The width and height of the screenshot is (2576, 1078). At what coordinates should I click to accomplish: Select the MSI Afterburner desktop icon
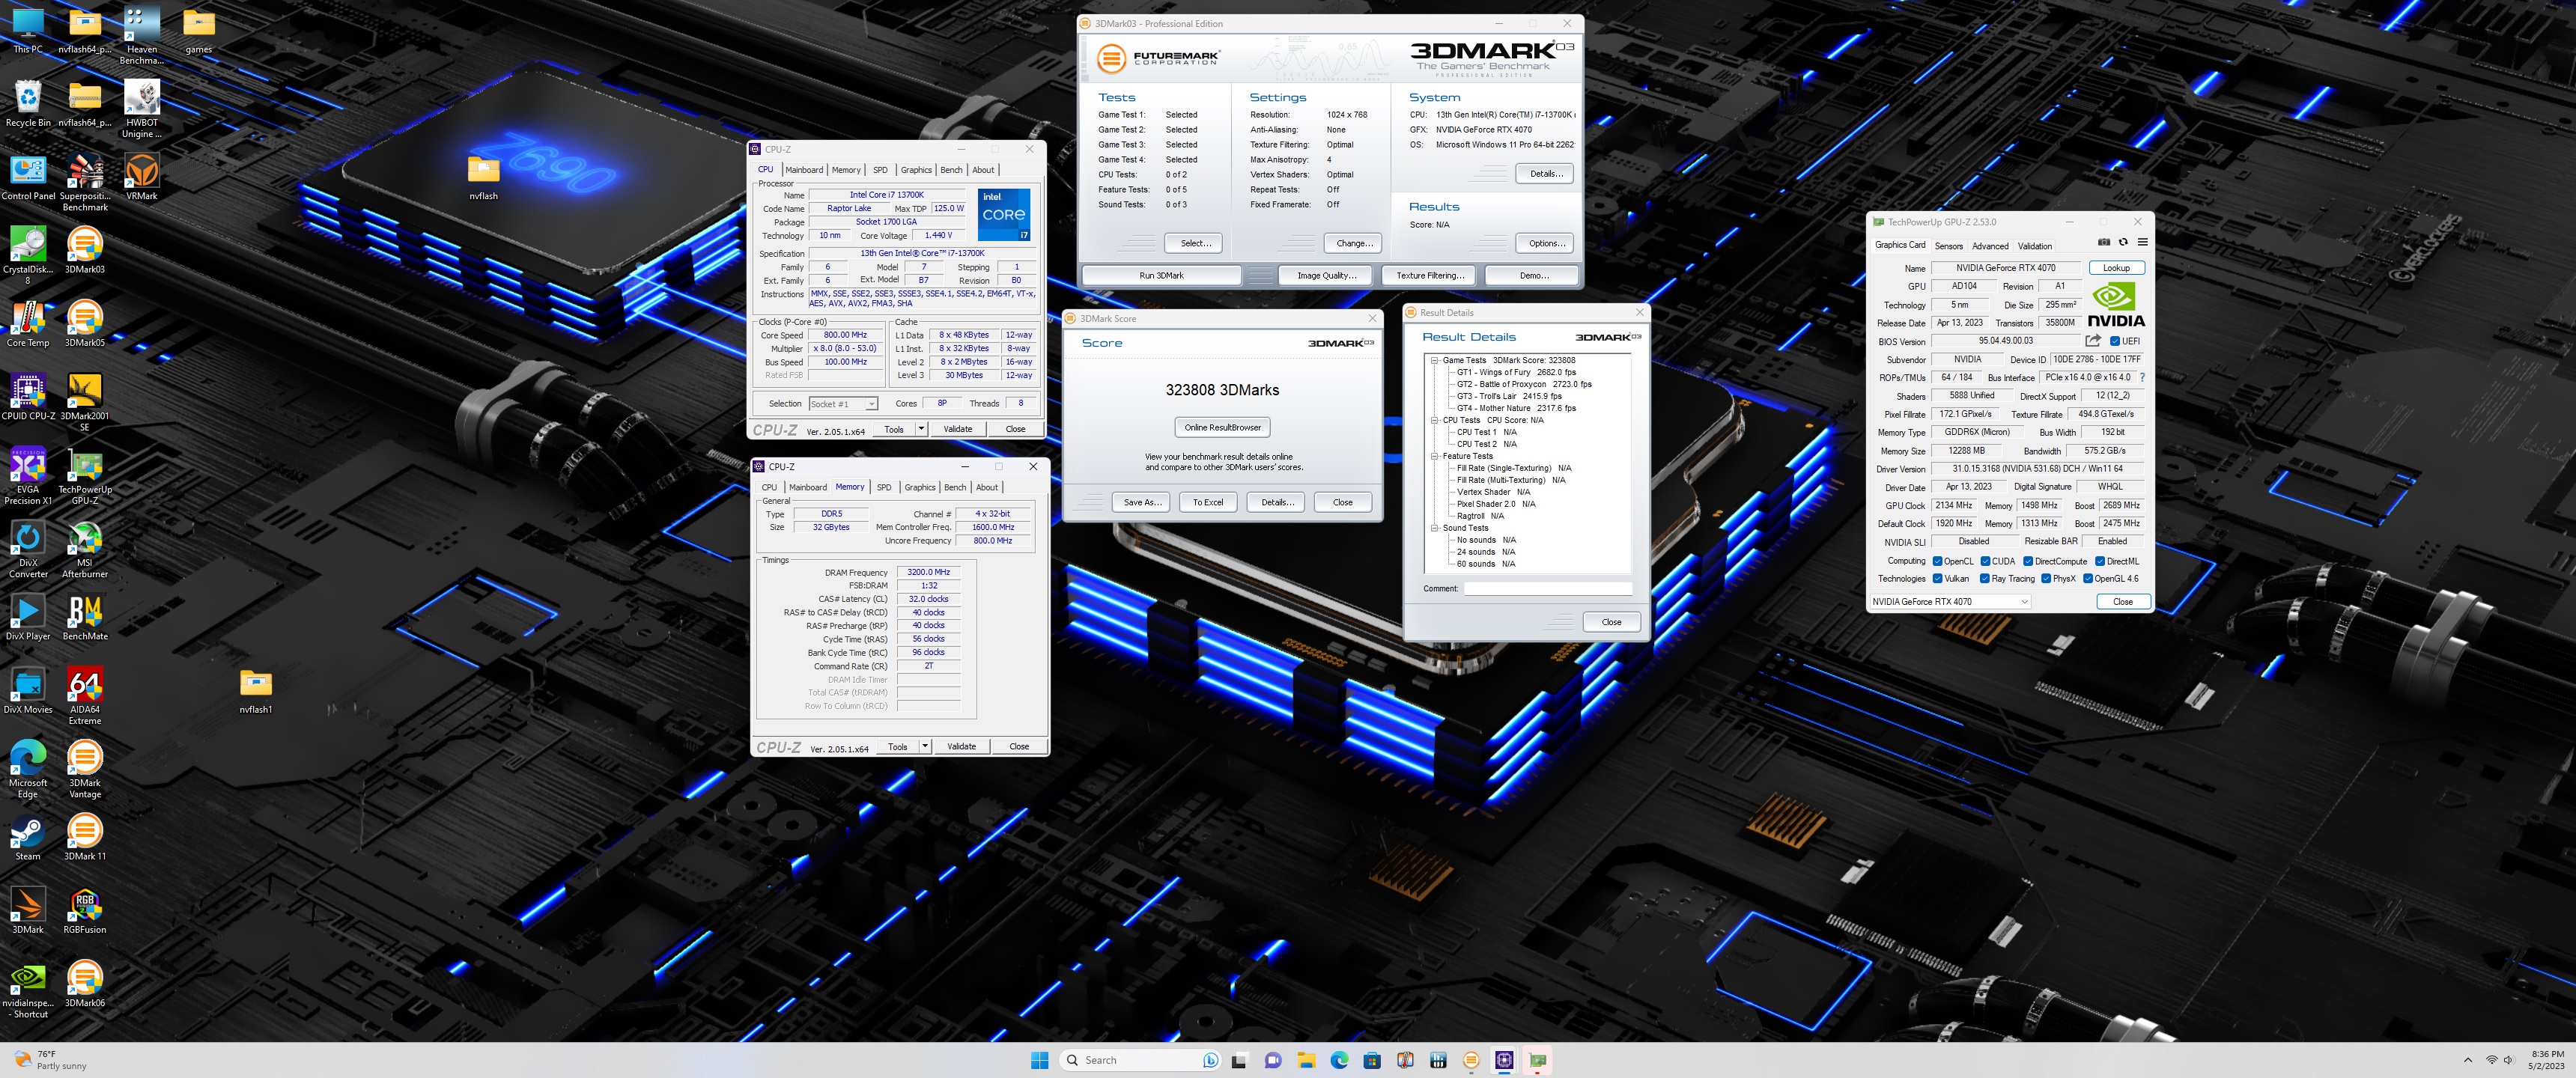tap(85, 548)
